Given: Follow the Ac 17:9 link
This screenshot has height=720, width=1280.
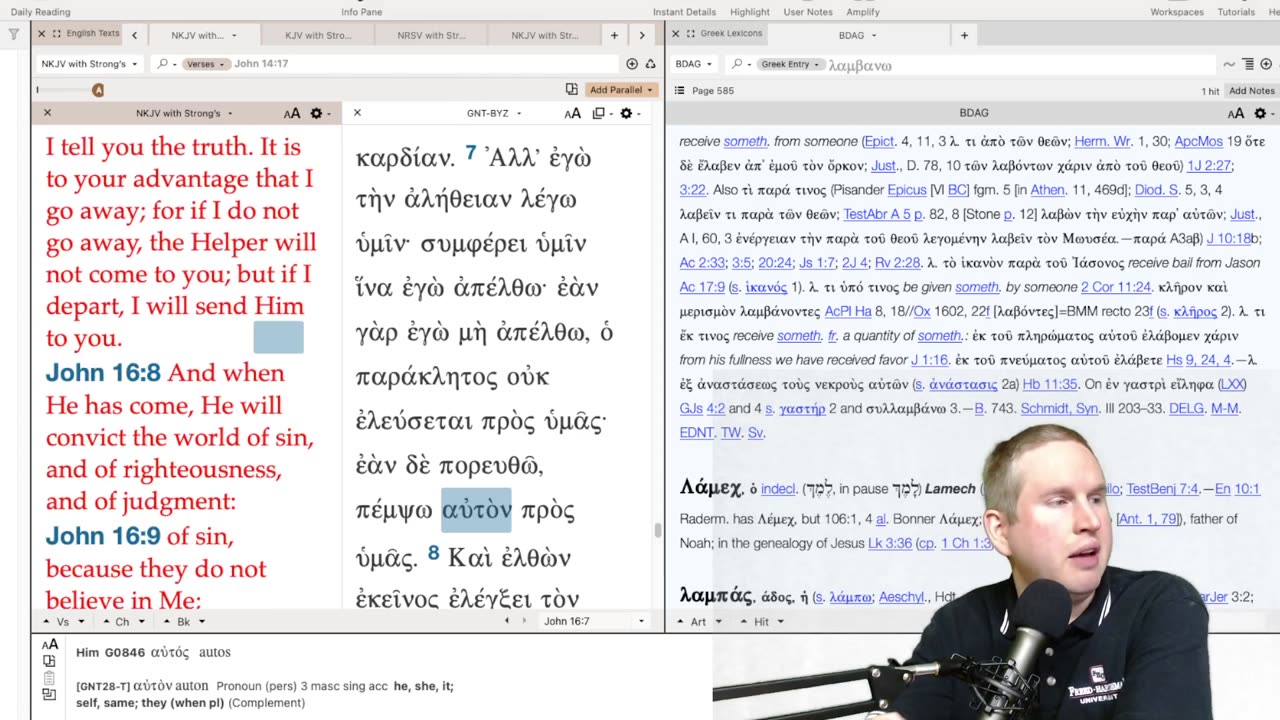Looking at the screenshot, I should click(702, 287).
